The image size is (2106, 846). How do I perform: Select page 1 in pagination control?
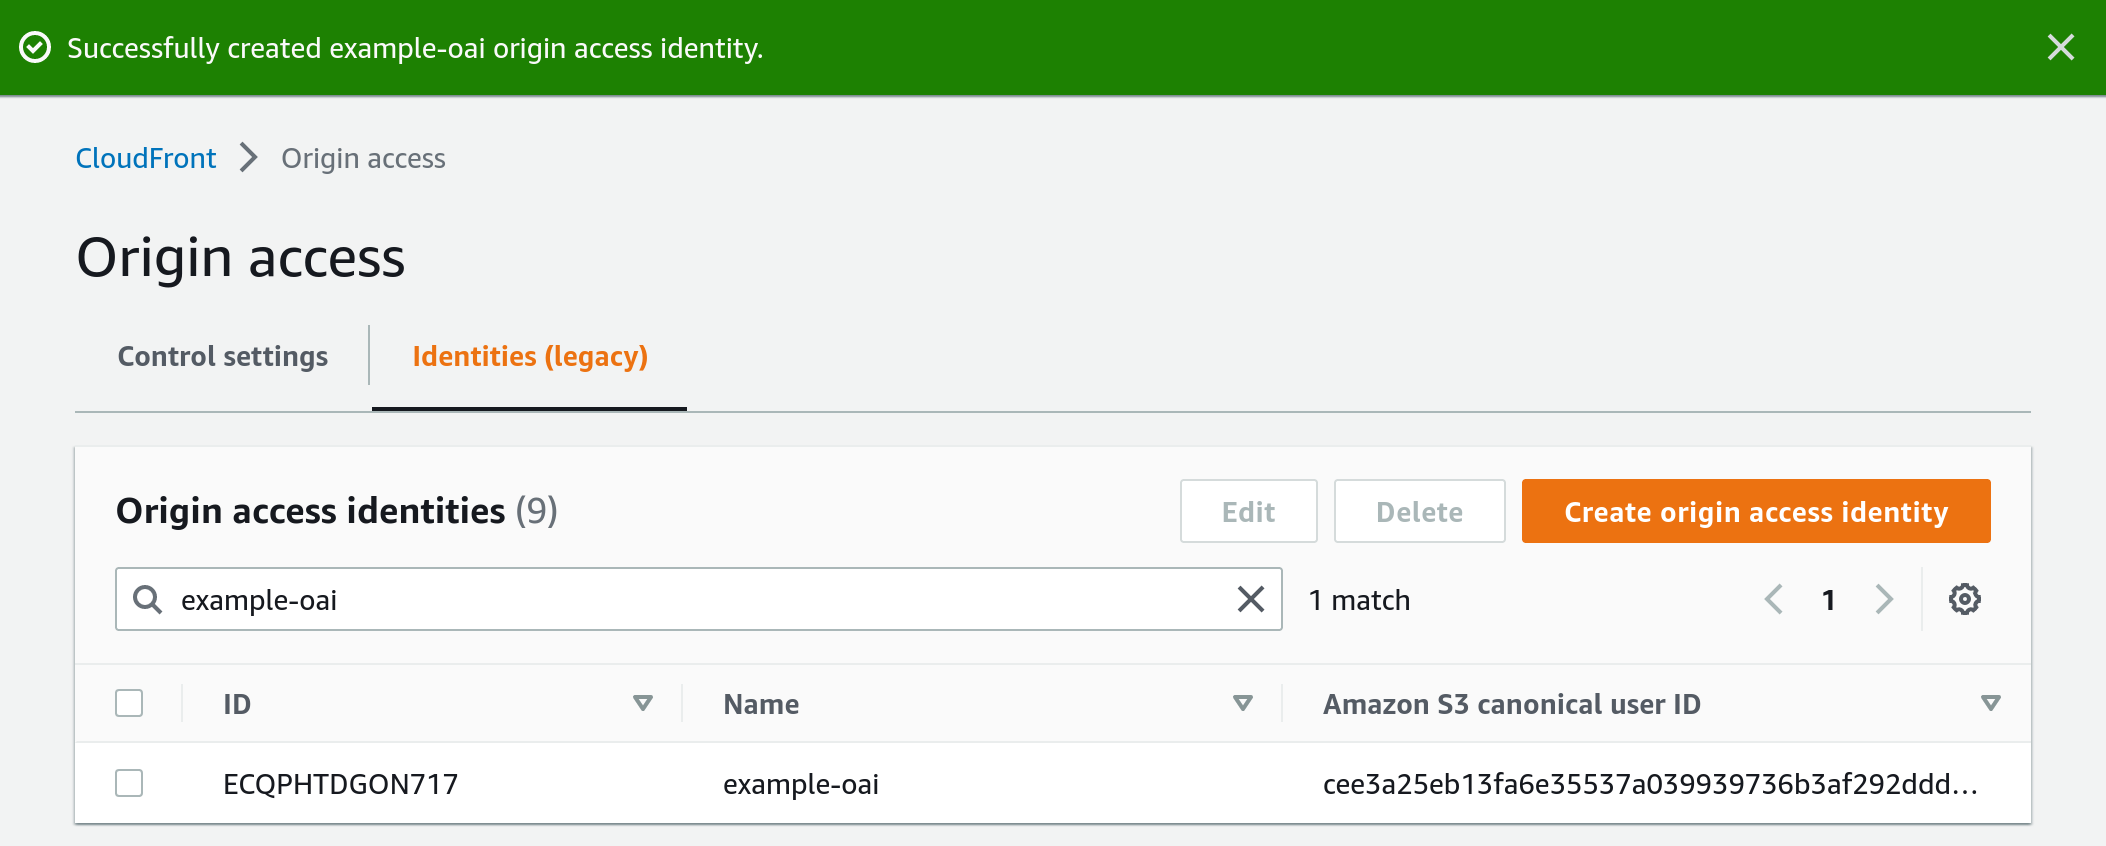pyautogui.click(x=1829, y=599)
